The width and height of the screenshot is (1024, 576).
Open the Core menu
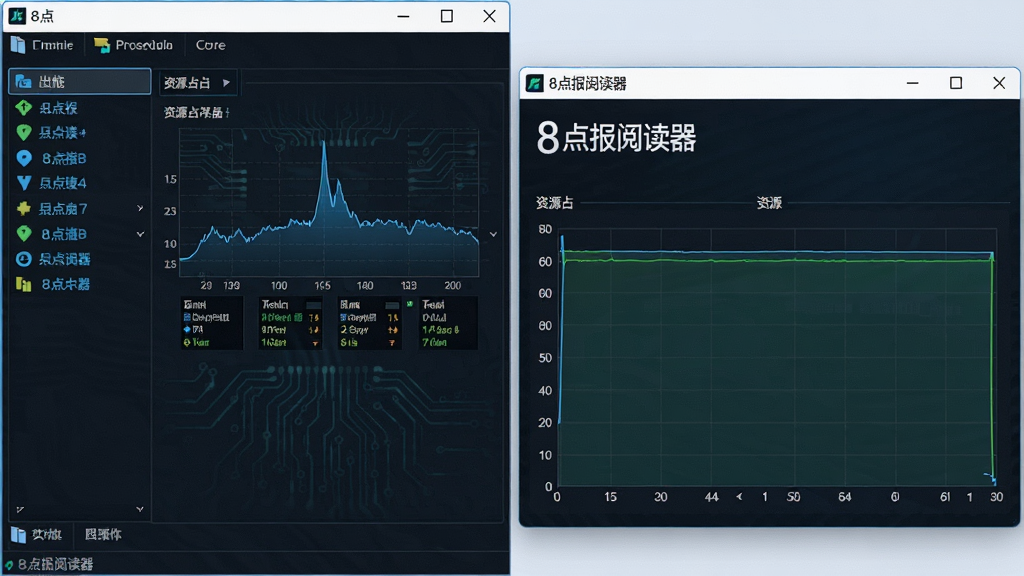tap(210, 45)
